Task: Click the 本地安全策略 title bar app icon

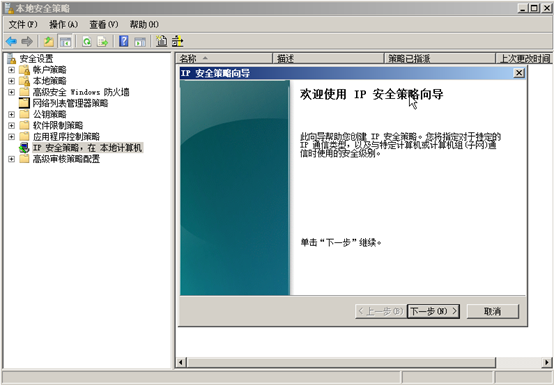Action: pyautogui.click(x=9, y=8)
